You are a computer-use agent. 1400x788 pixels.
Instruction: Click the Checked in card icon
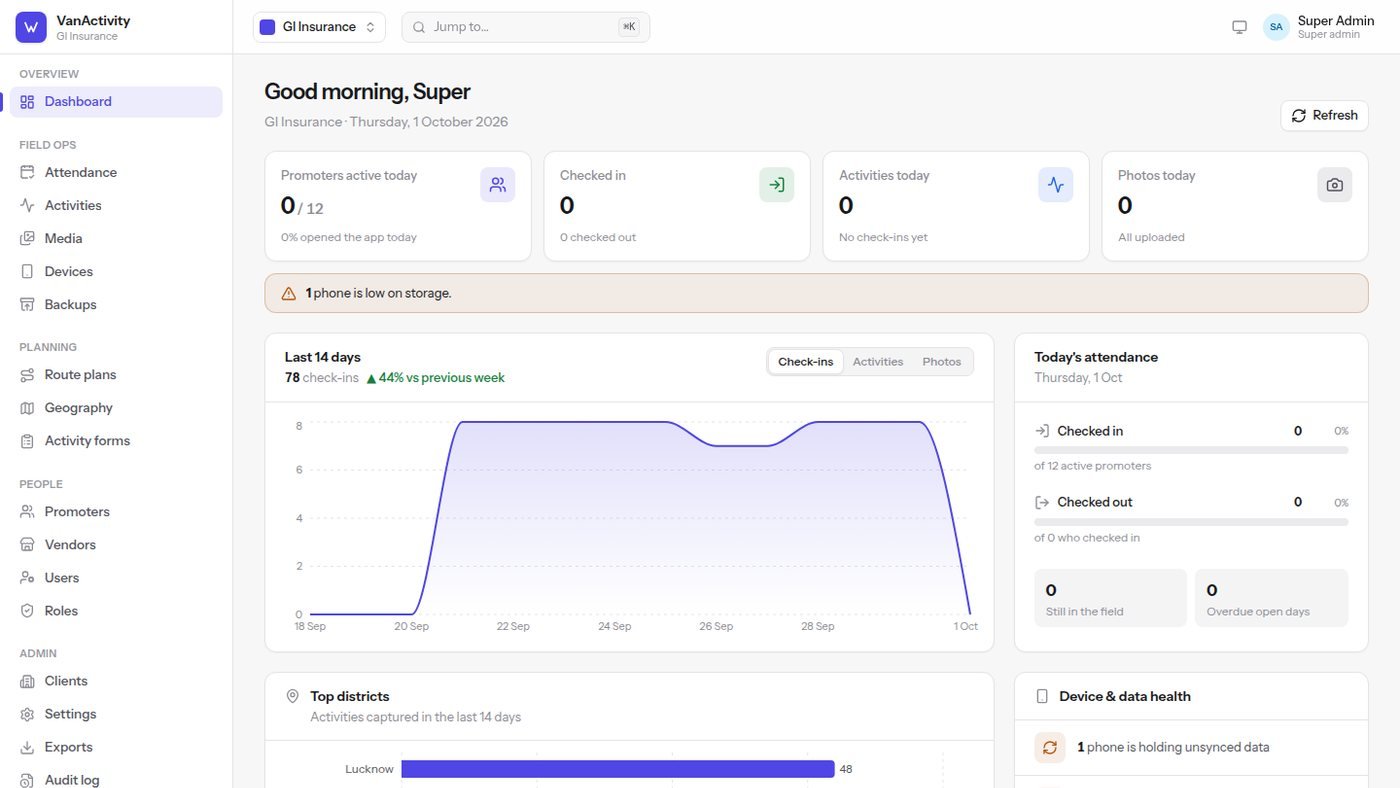tap(777, 185)
